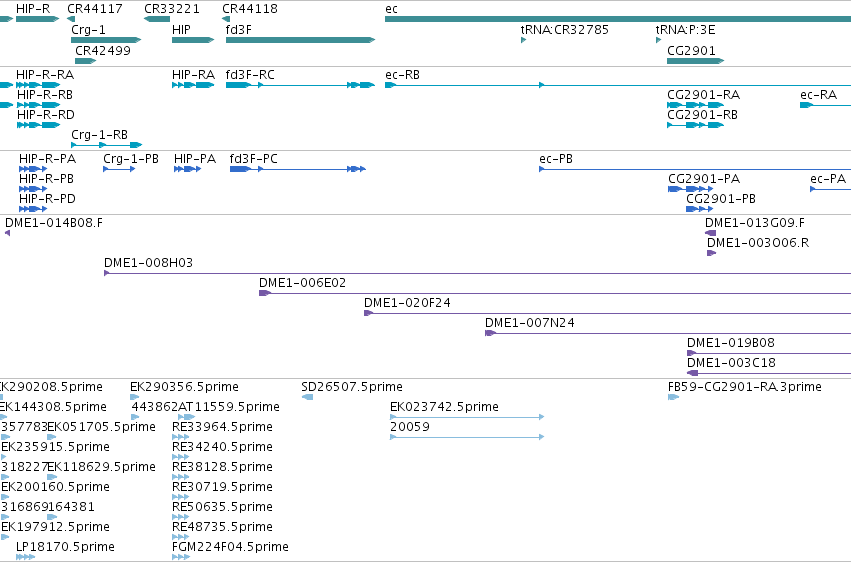
Task: Click EST label RE38128.5prime
Action: [222, 467]
